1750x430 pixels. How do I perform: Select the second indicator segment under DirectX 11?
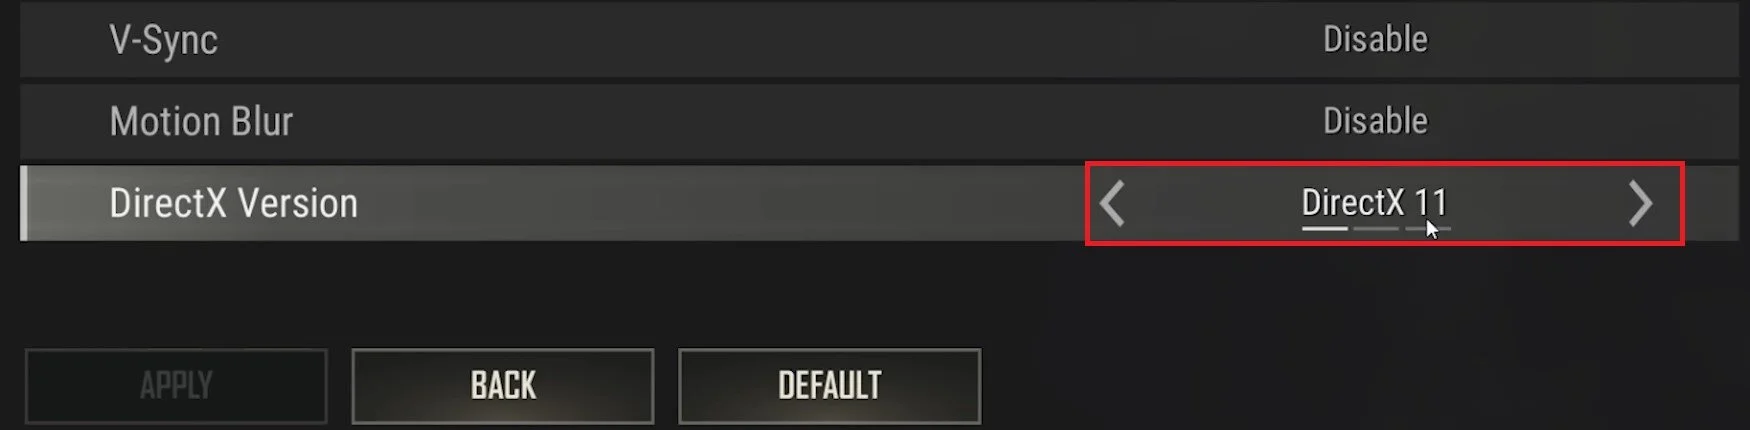coord(1375,229)
